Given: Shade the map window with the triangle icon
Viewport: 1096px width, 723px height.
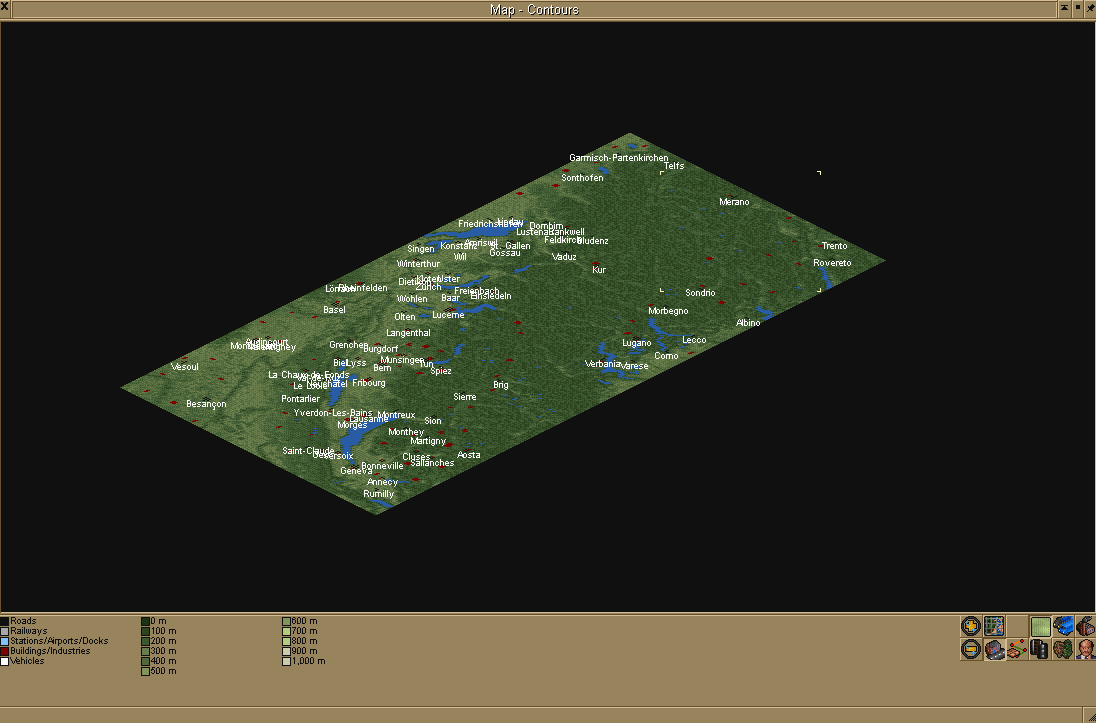Looking at the screenshot, I should pos(1064,8).
